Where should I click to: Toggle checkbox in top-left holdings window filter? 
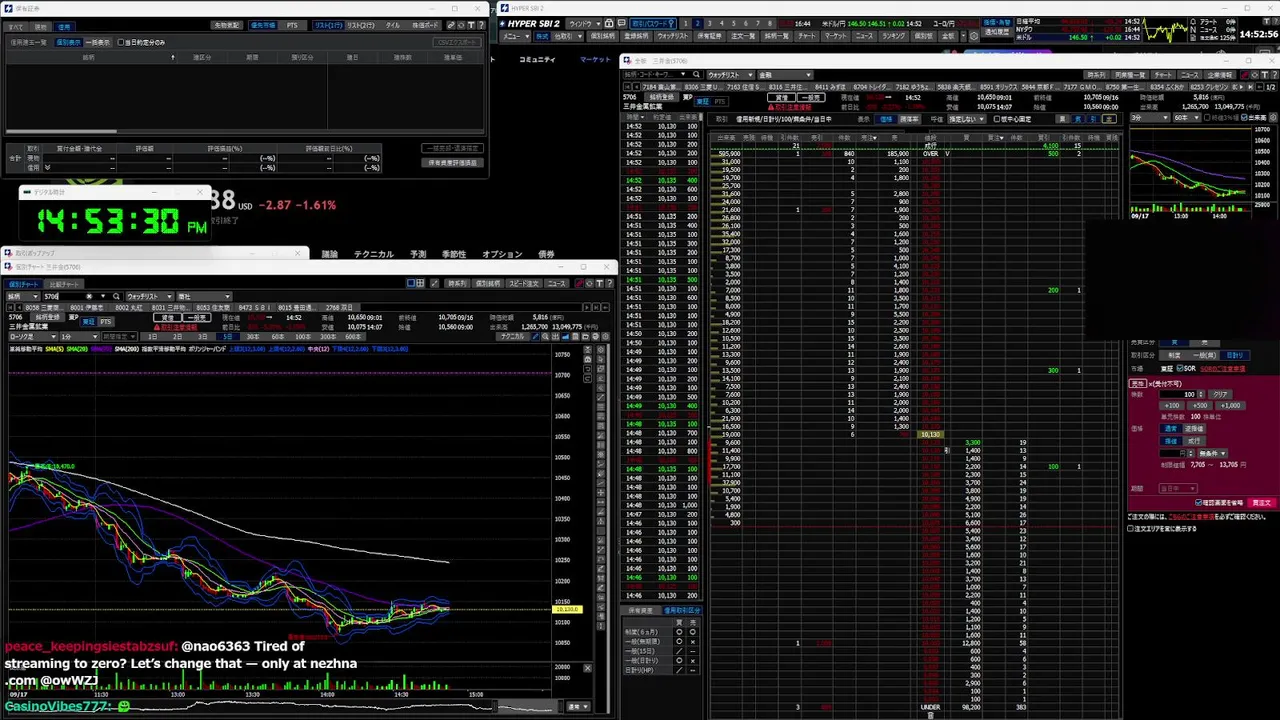[x=121, y=42]
